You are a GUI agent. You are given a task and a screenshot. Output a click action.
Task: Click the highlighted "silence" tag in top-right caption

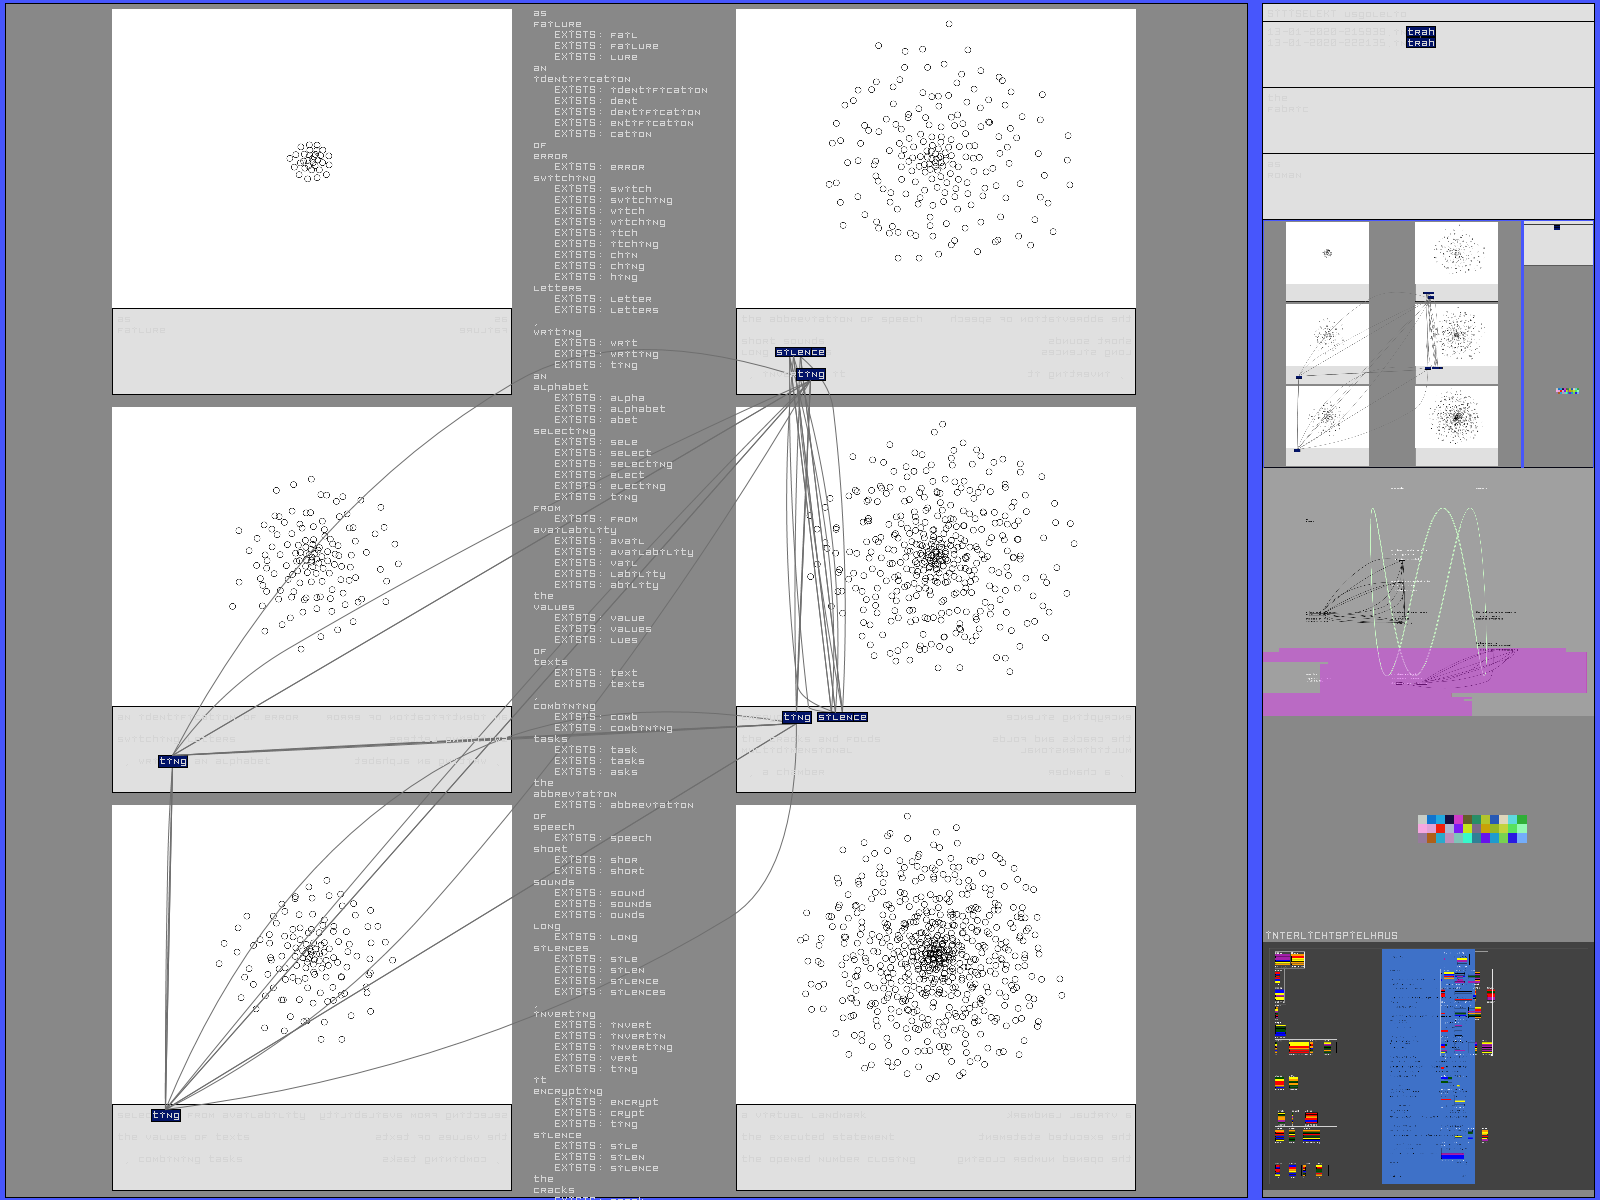800,352
